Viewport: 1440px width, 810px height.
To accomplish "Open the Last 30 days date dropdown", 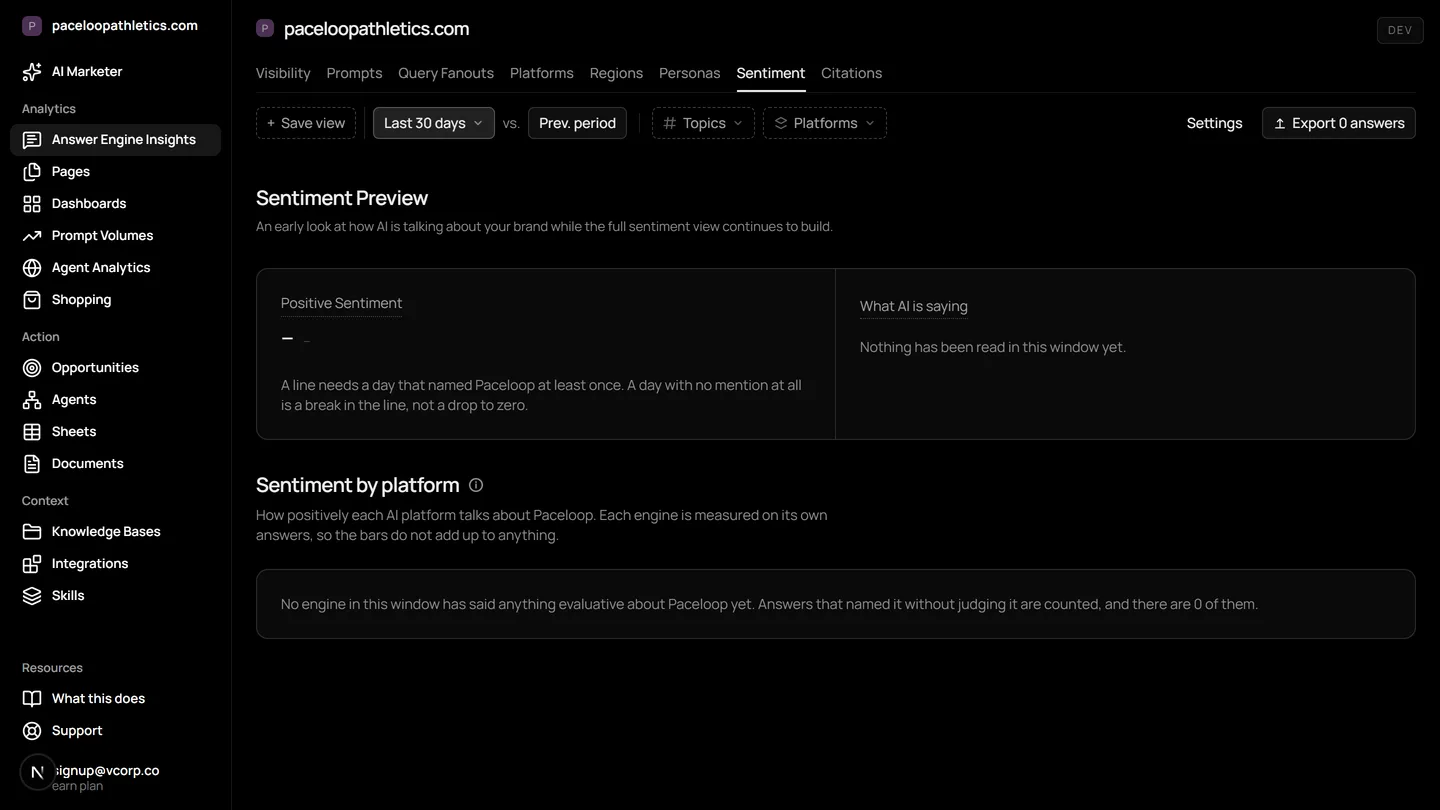I will 434,123.
